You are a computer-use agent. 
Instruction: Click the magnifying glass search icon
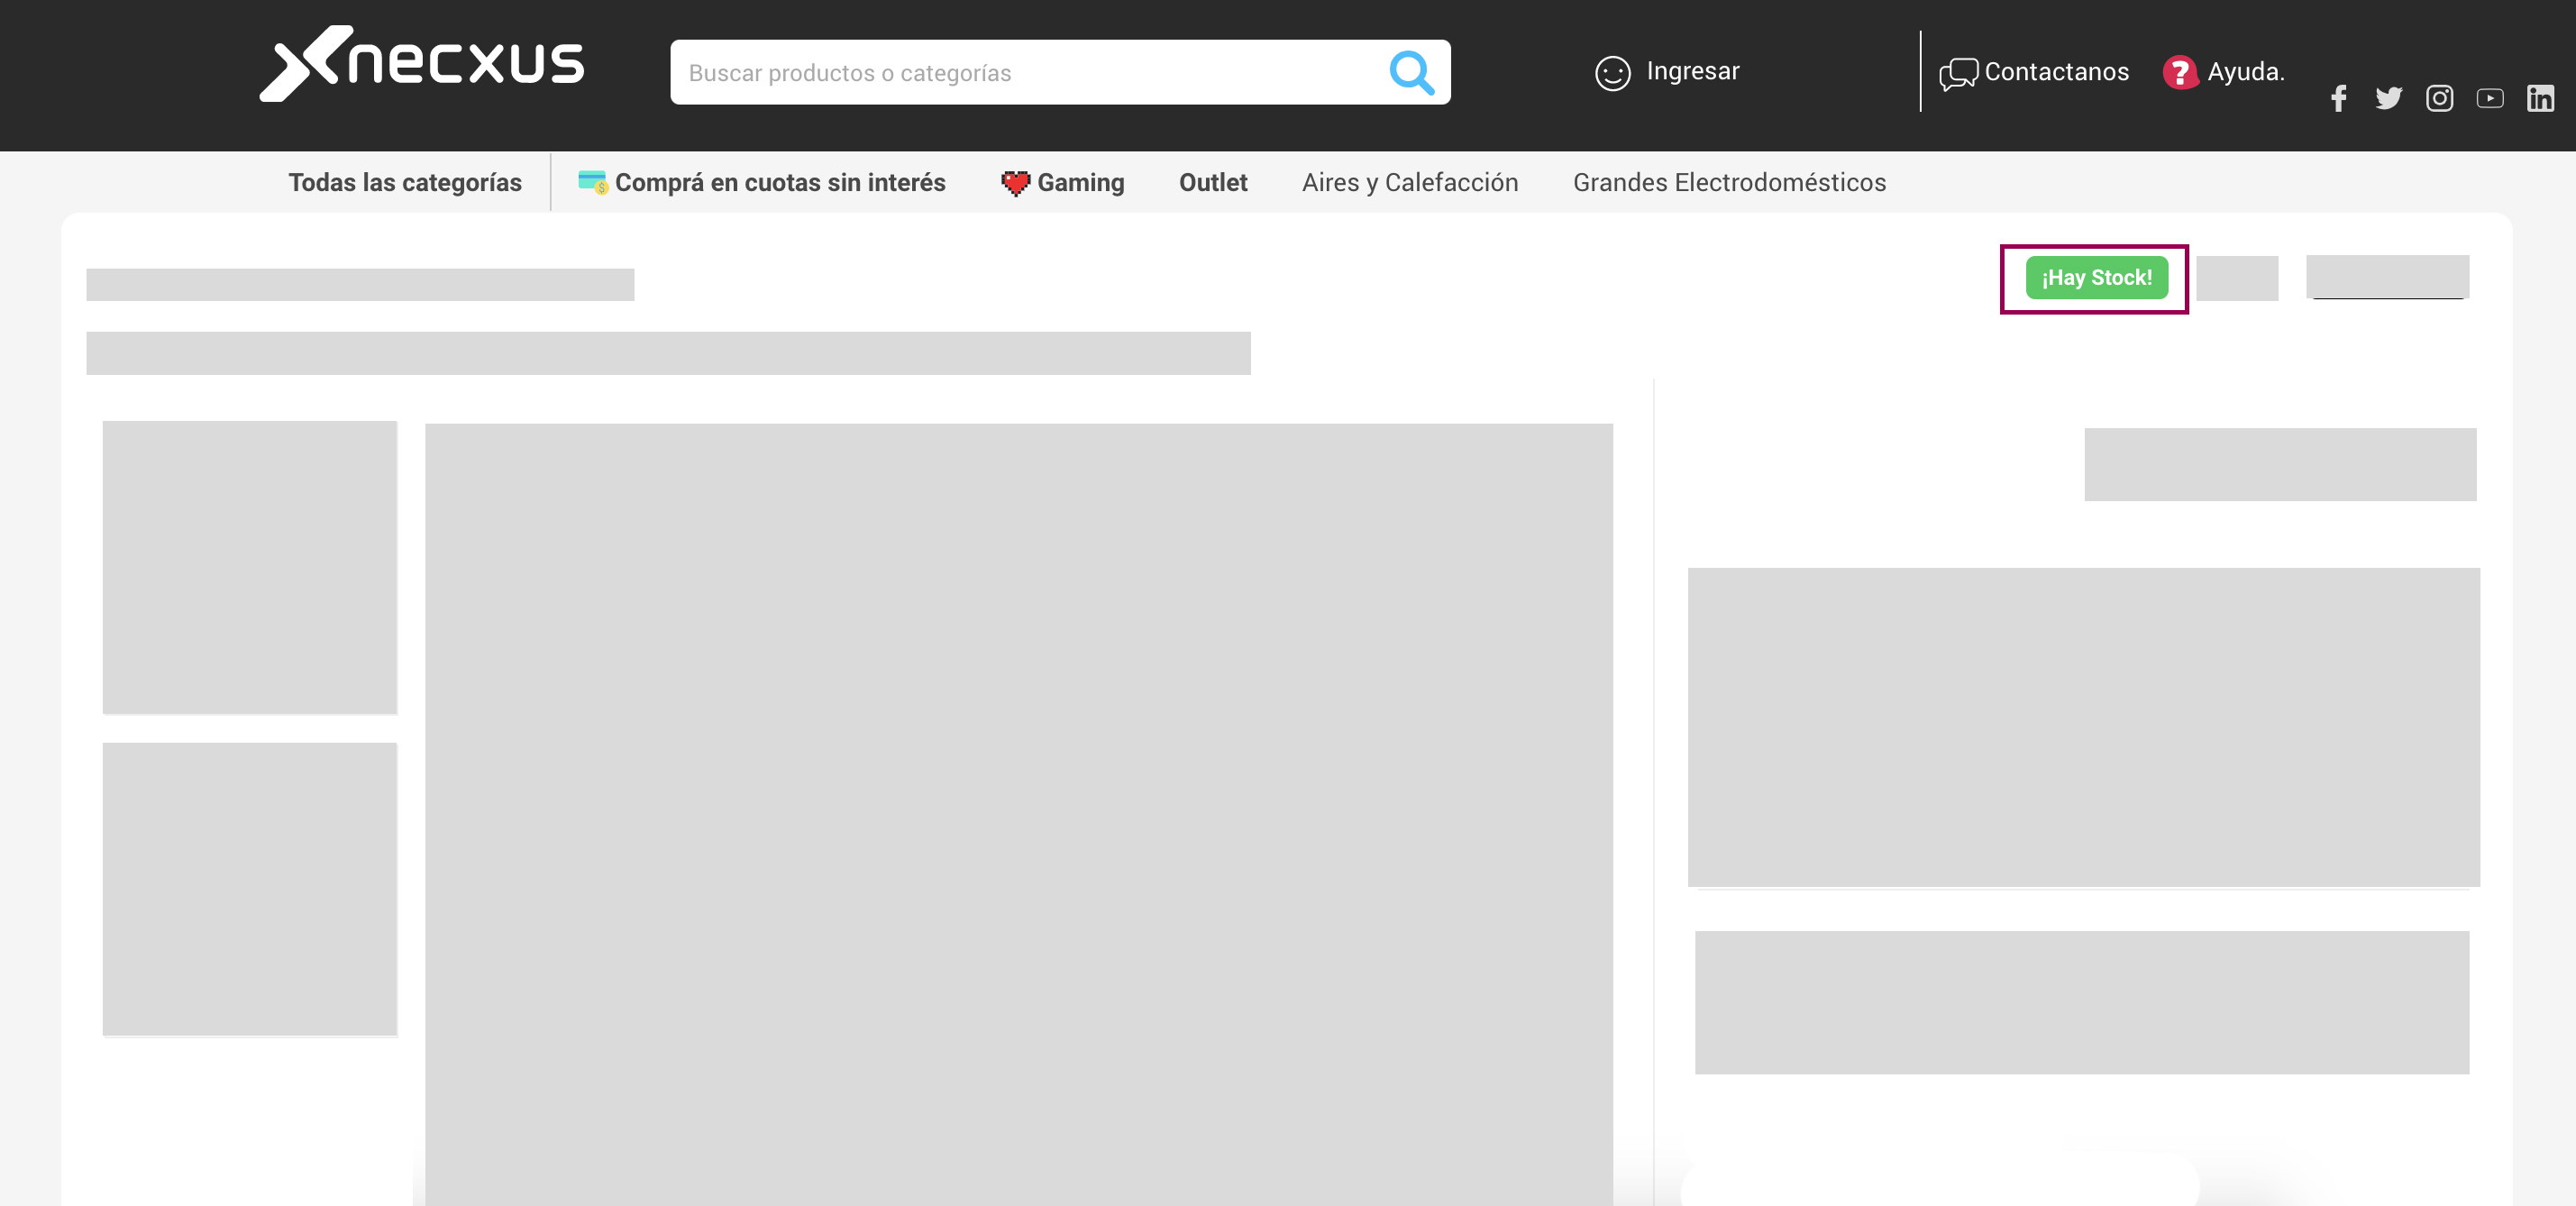1411,72
